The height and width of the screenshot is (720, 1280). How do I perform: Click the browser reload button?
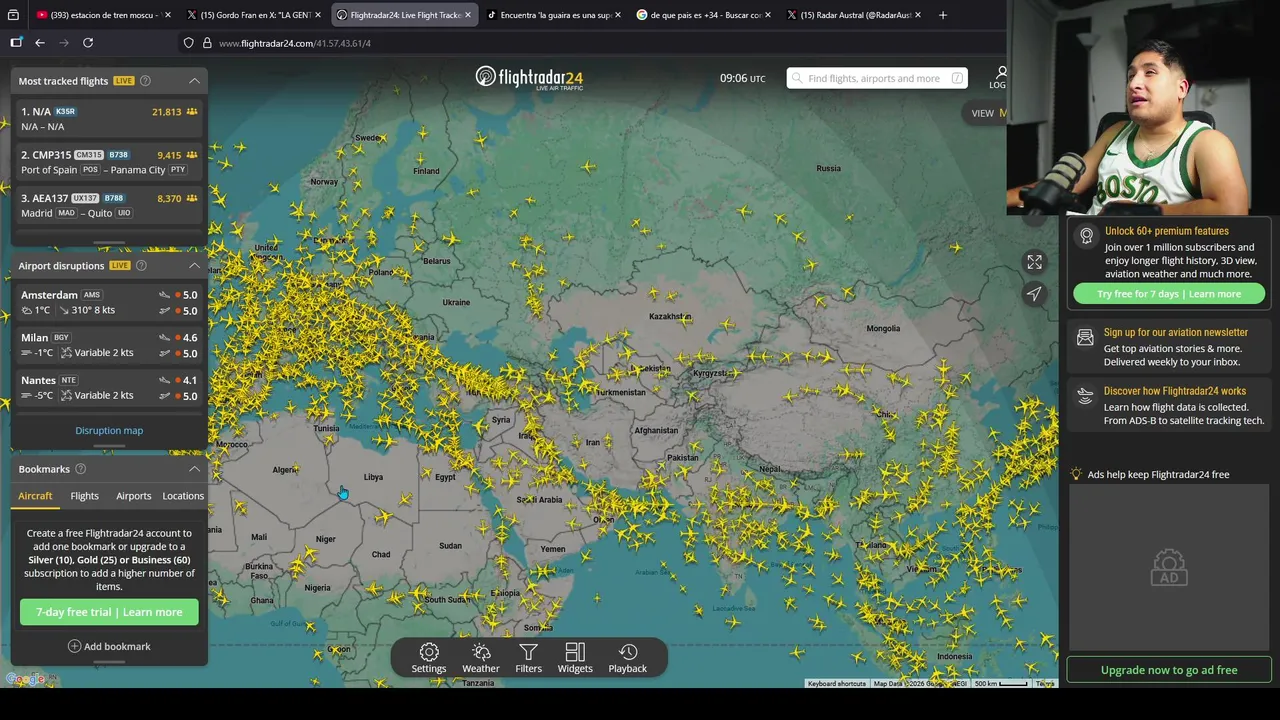pyautogui.click(x=88, y=43)
